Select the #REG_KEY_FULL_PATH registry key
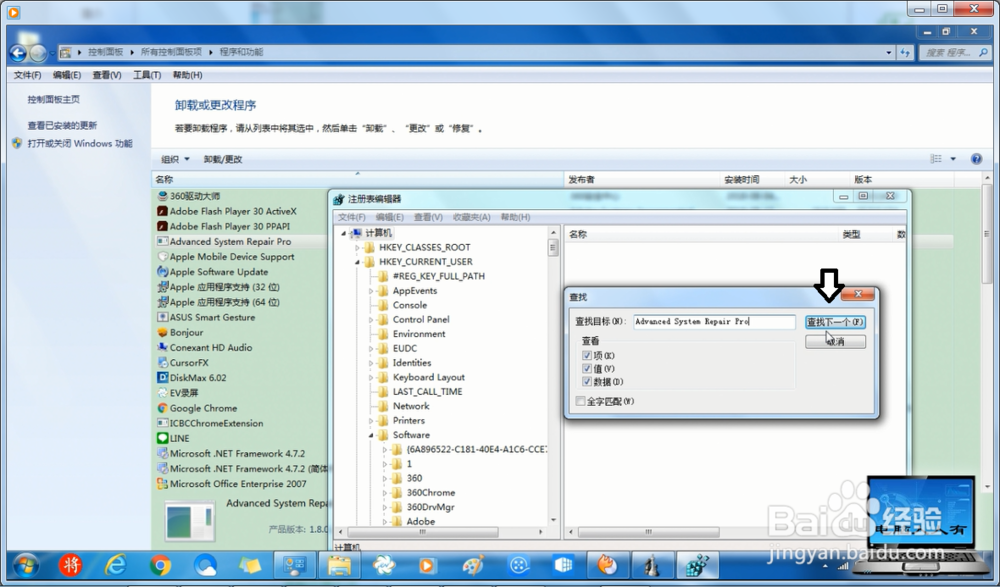1000x587 pixels. point(438,276)
